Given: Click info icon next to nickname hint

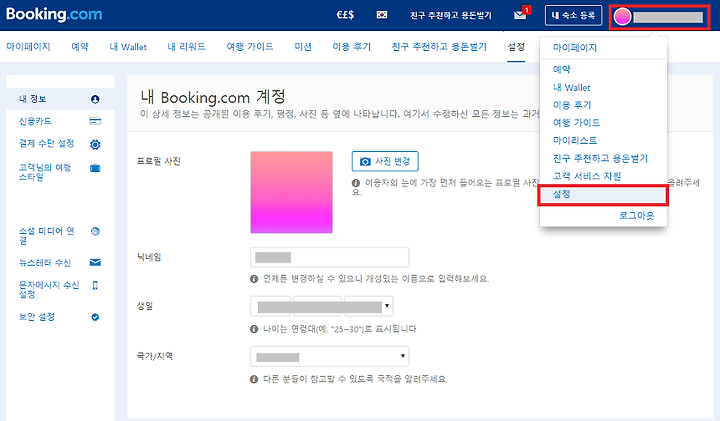Looking at the screenshot, I should click(x=254, y=279).
